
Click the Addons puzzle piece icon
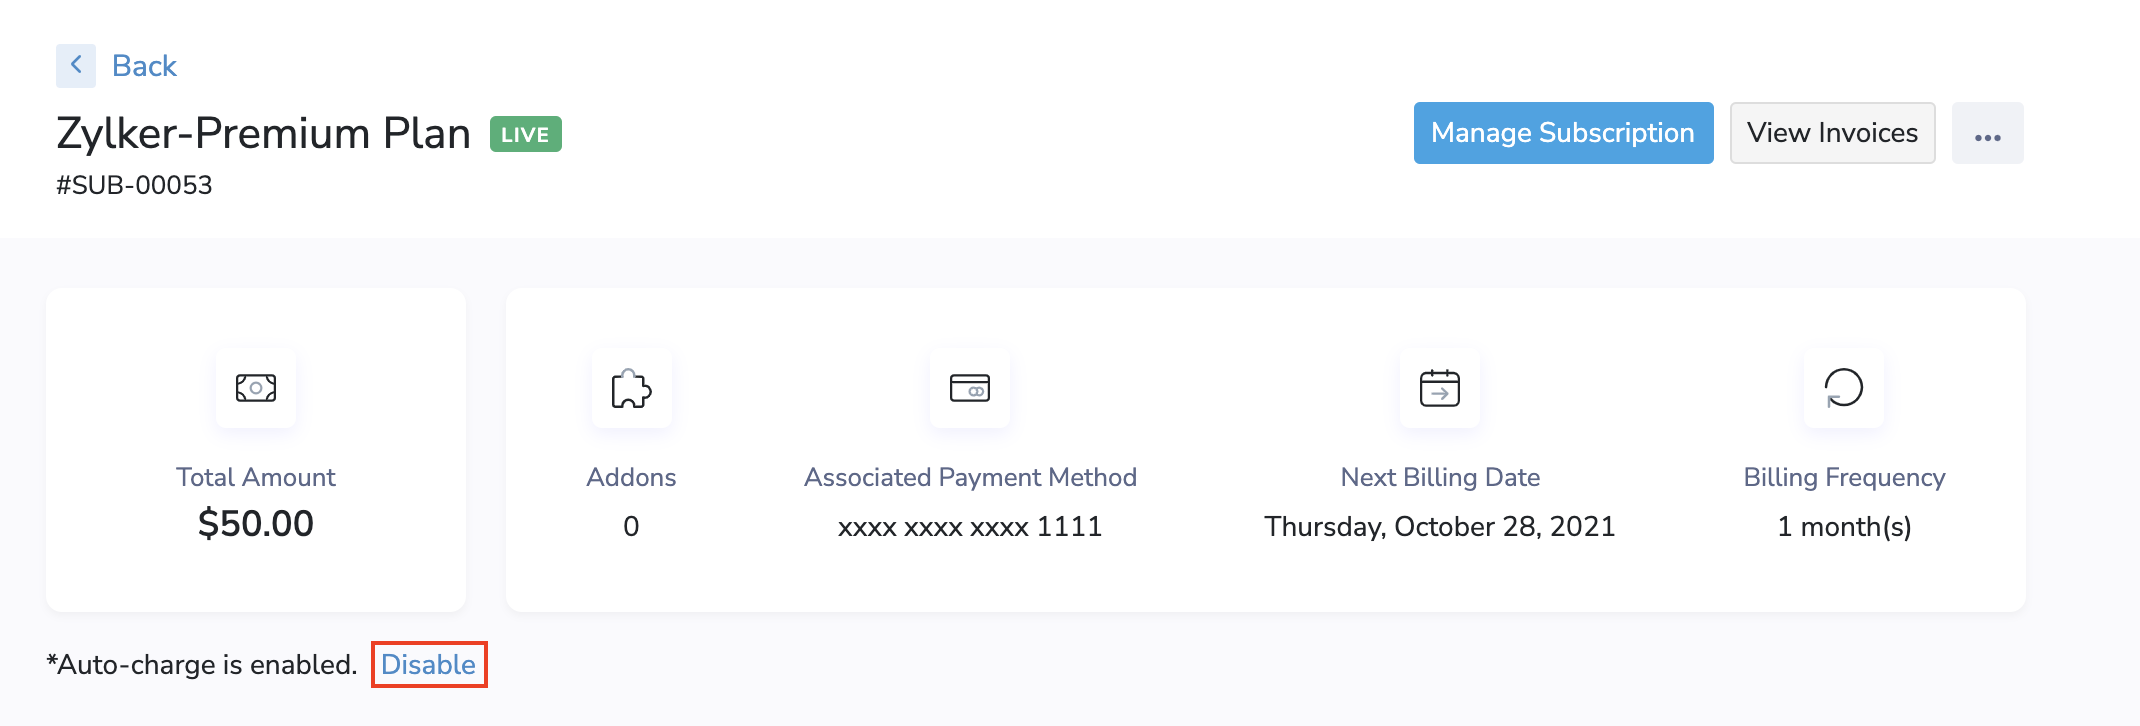point(631,388)
